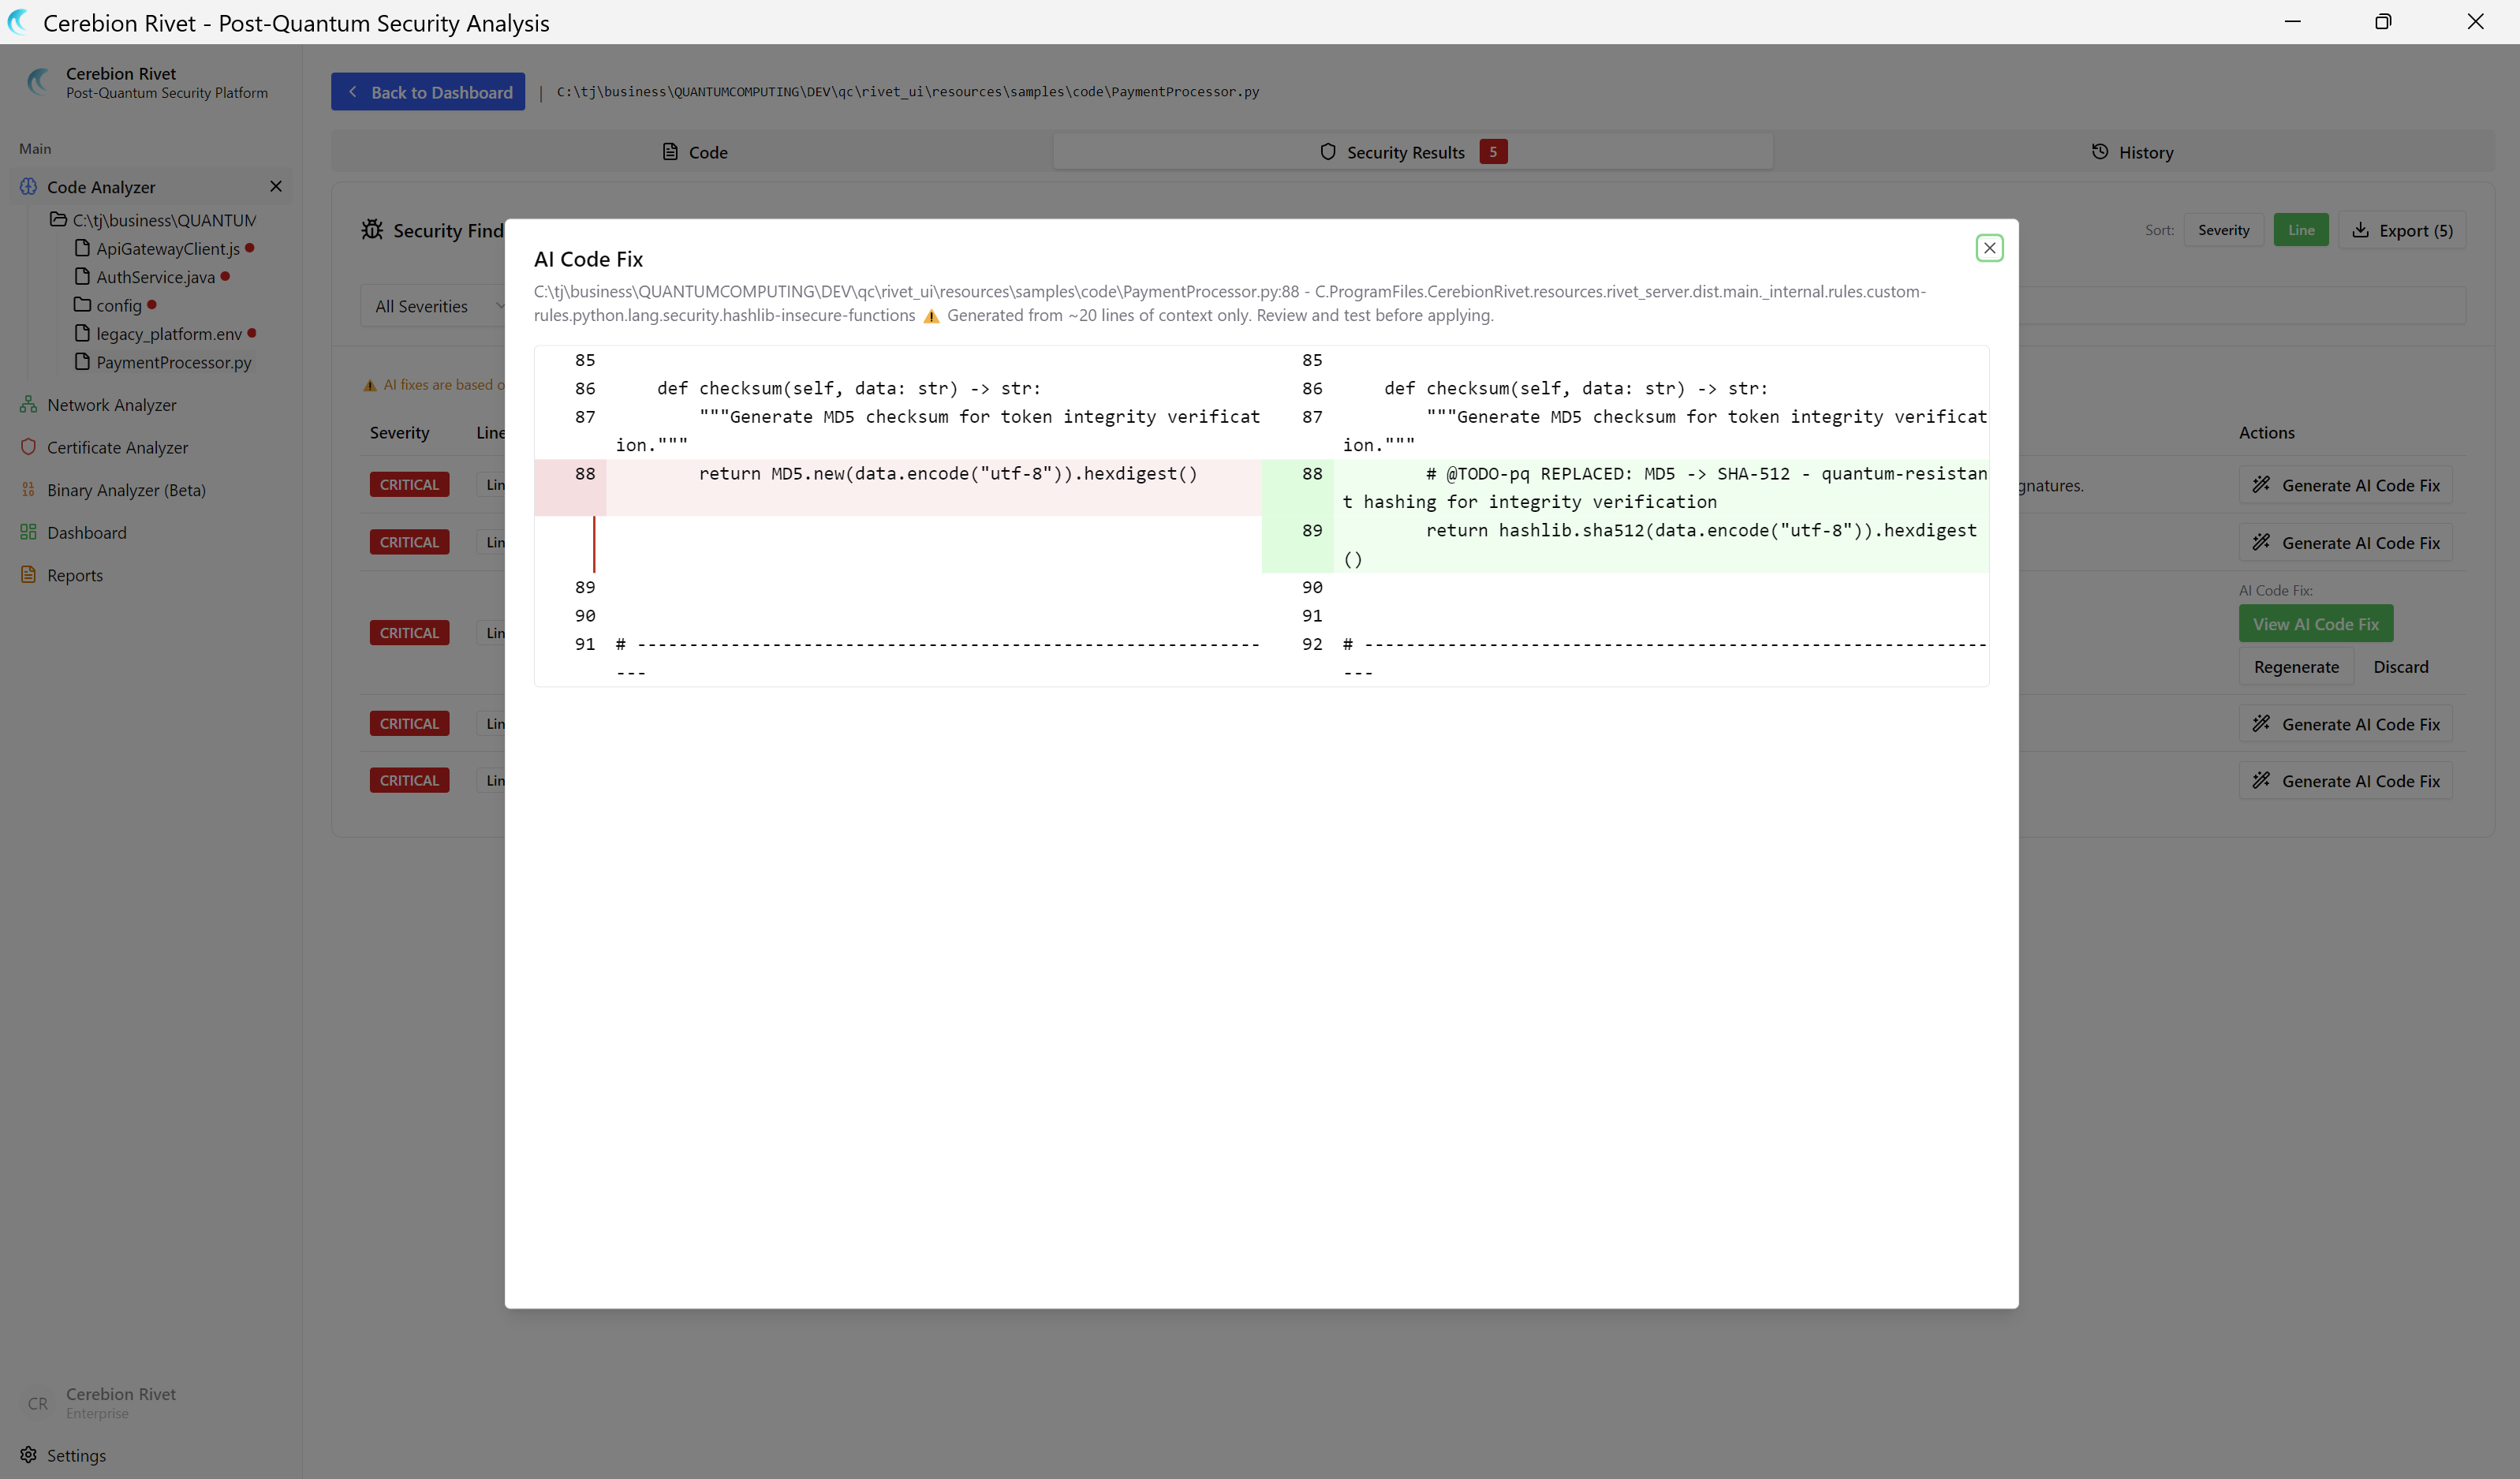Restore down the application window
The width and height of the screenshot is (2520, 1479).
2383,22
